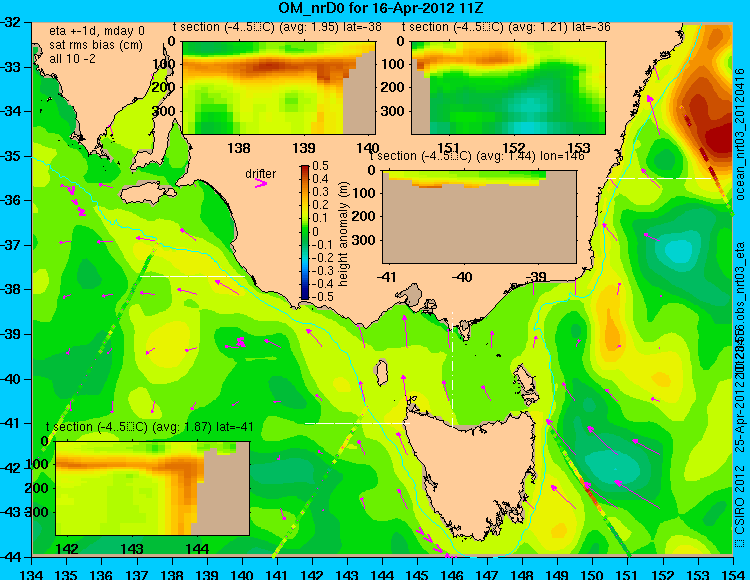Click longitude axis label 141
The width and height of the screenshot is (750, 580).
tap(277, 574)
